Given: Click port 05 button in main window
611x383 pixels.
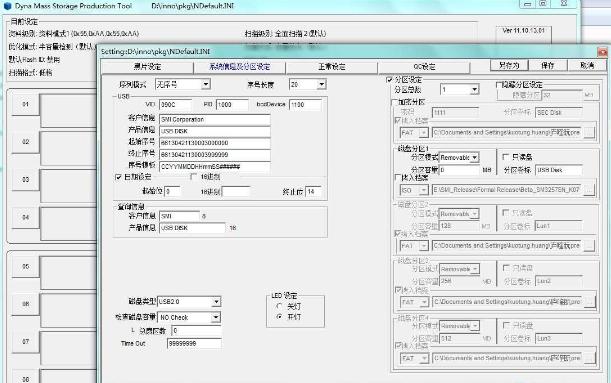Looking at the screenshot, I should (25, 267).
